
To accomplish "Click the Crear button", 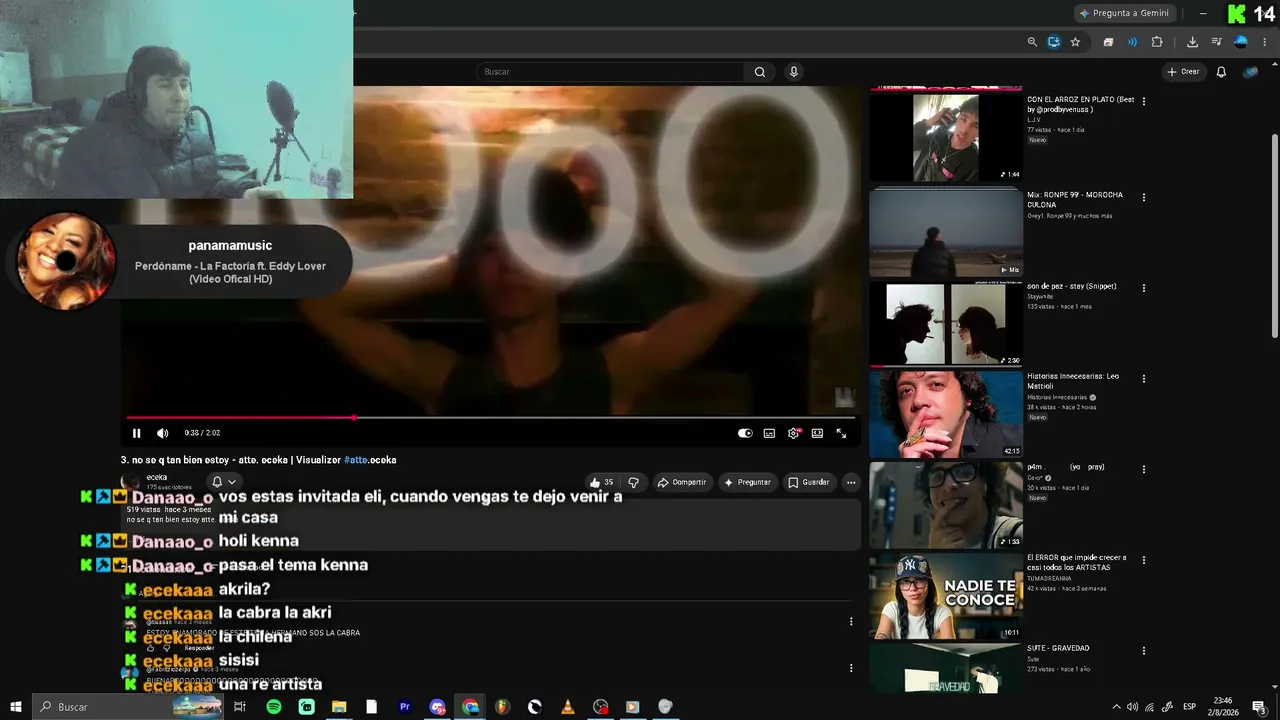I will [1183, 72].
